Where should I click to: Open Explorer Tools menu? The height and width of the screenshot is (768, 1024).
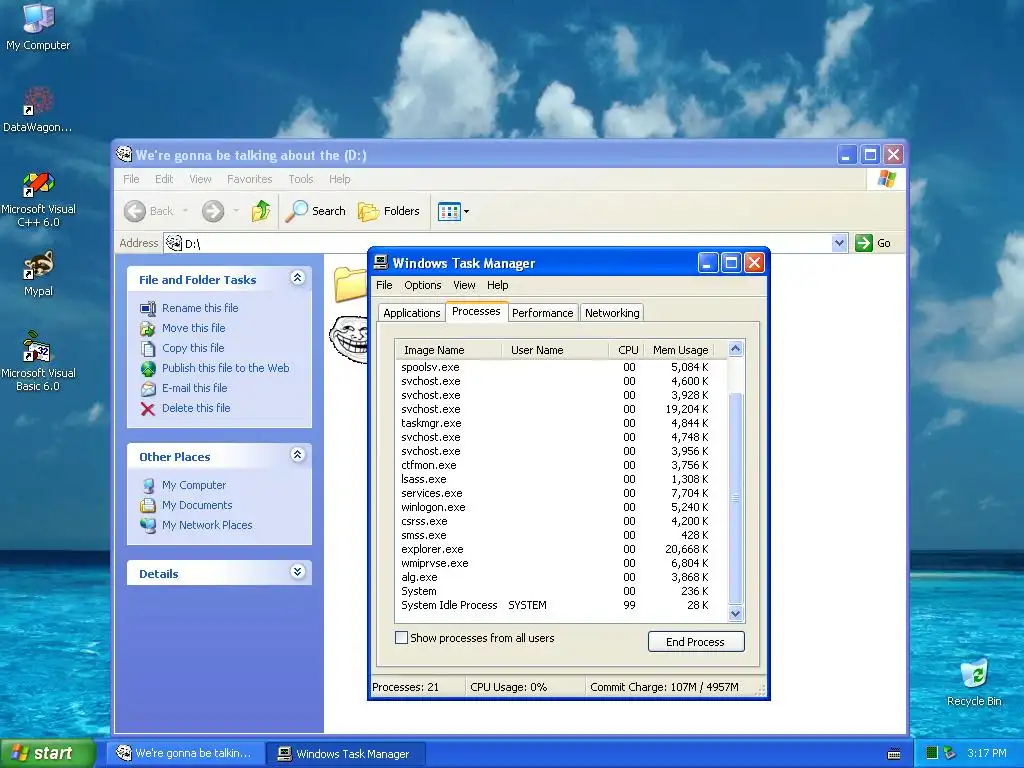[300, 179]
